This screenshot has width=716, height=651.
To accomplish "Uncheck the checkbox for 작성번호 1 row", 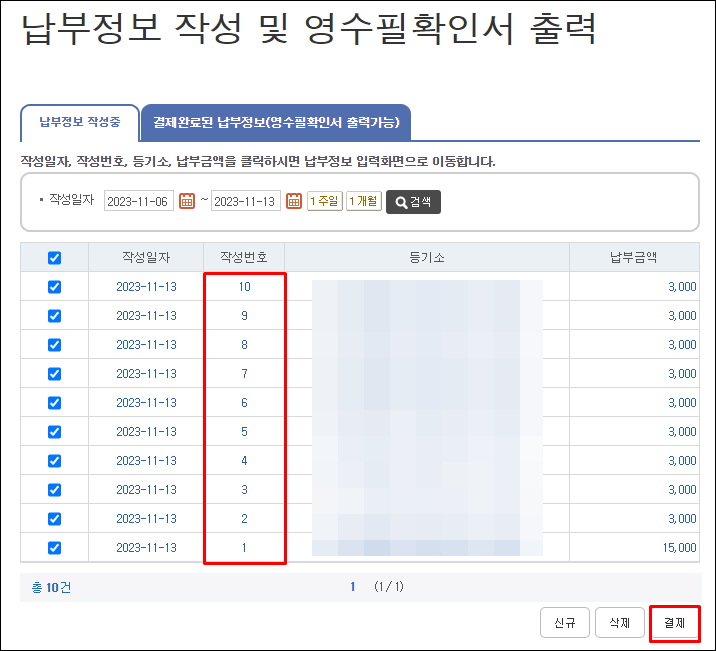I will [55, 548].
